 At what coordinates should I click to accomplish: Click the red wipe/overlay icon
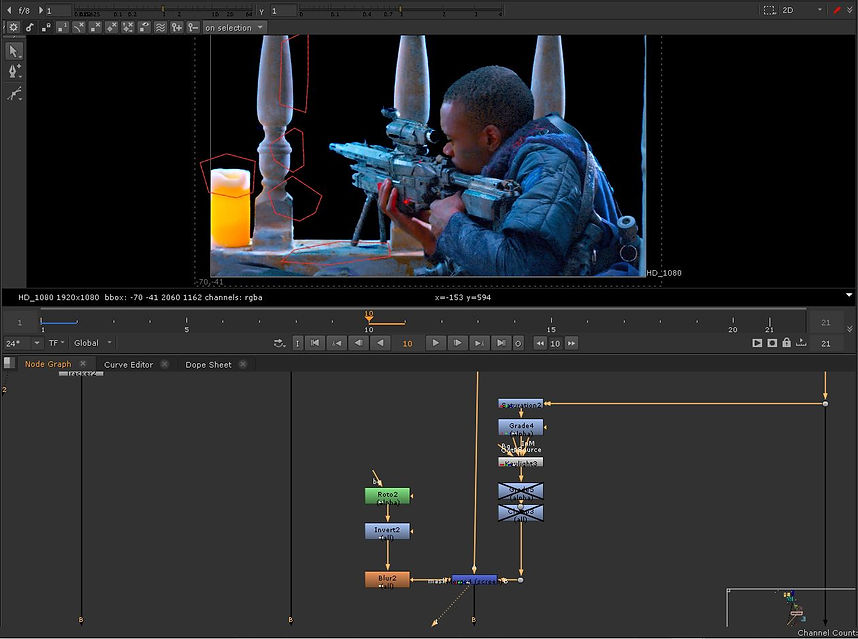coord(837,10)
